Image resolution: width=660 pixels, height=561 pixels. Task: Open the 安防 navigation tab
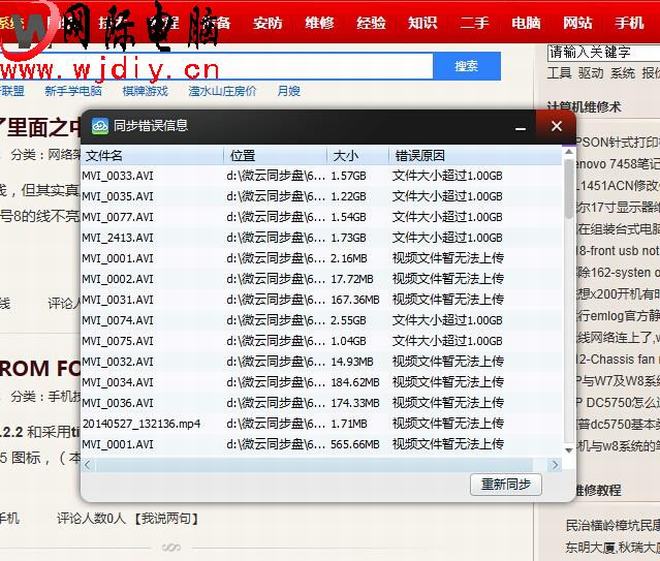(267, 22)
